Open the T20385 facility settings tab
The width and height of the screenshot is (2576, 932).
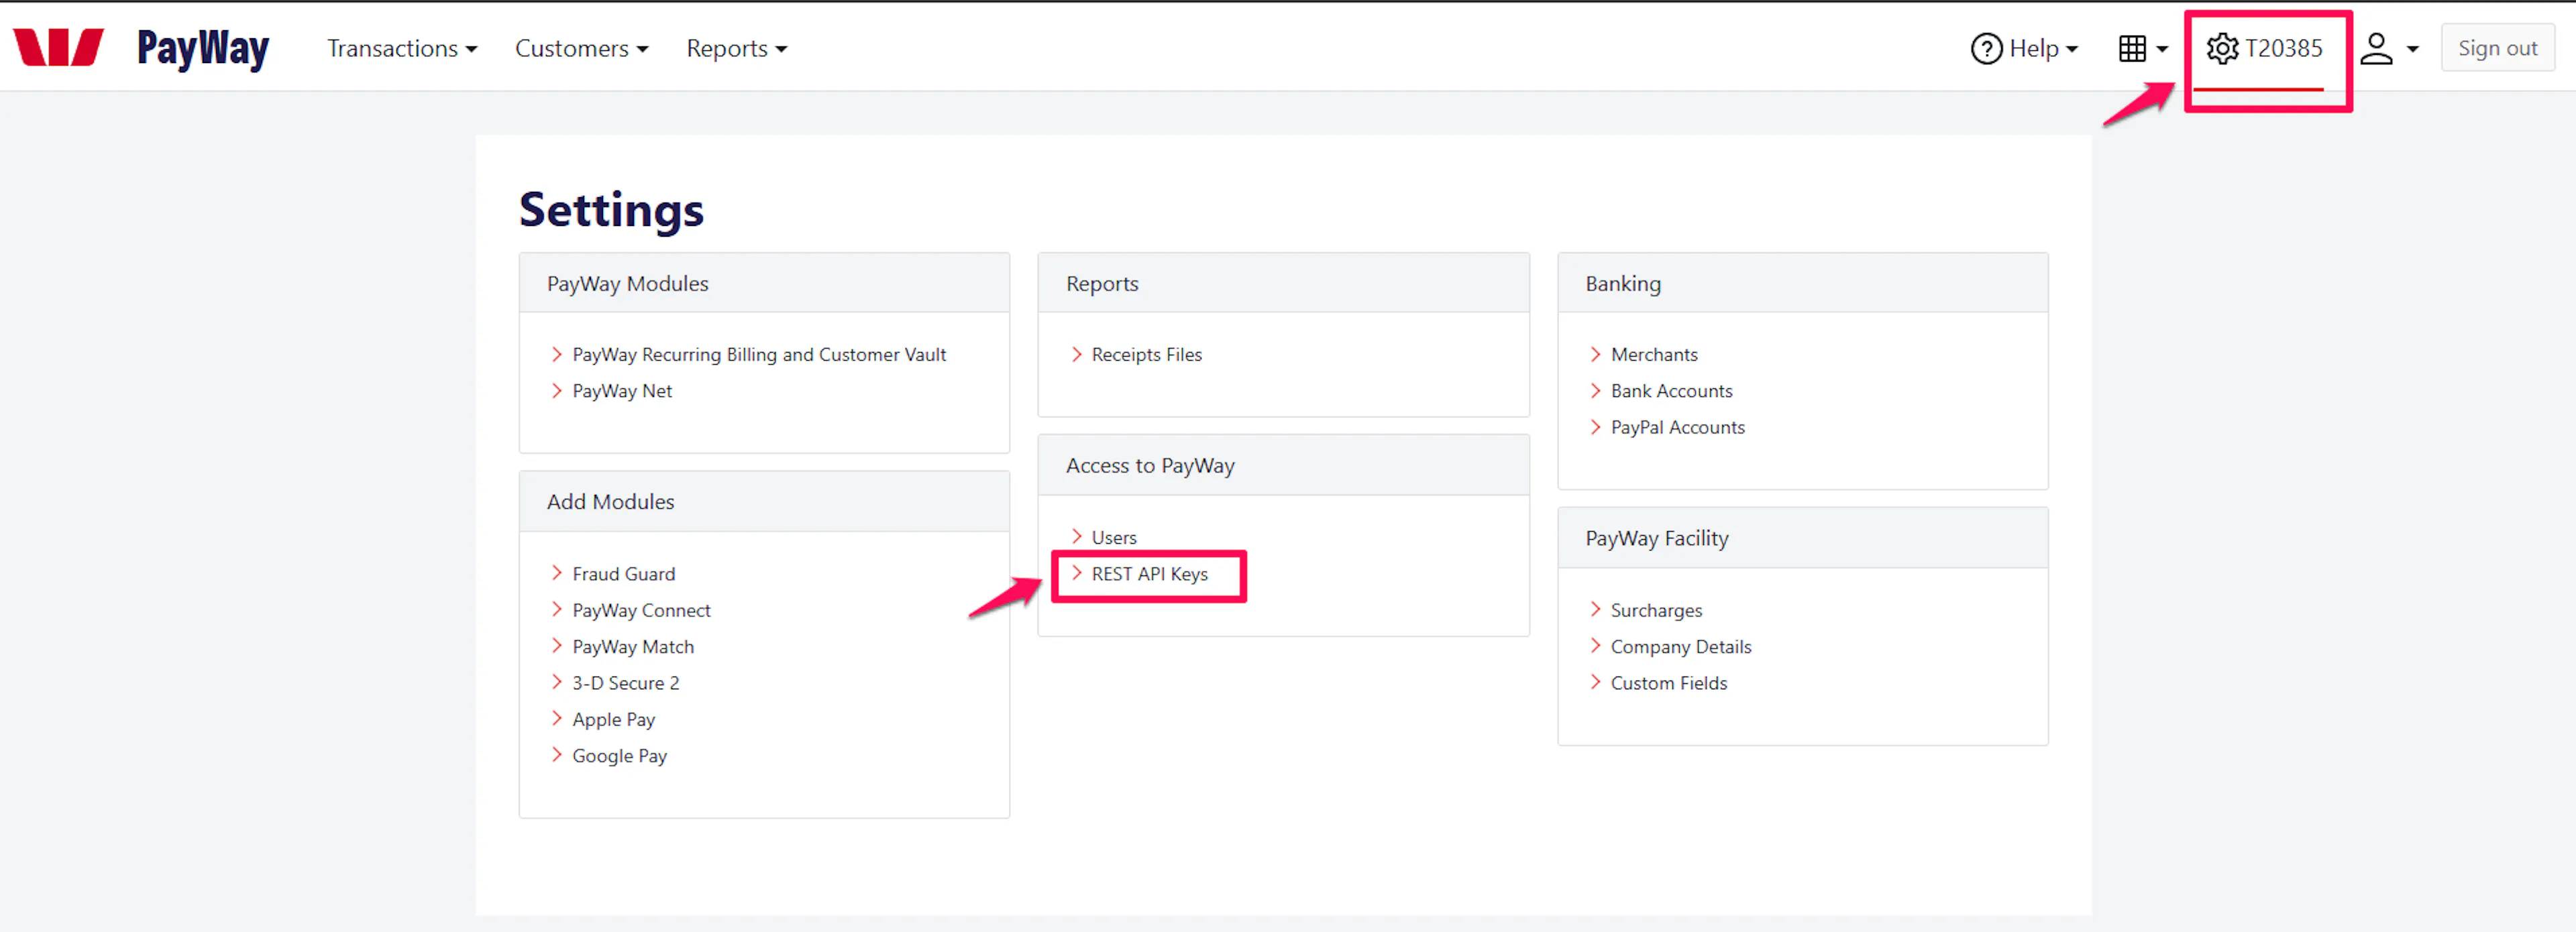click(x=2265, y=48)
